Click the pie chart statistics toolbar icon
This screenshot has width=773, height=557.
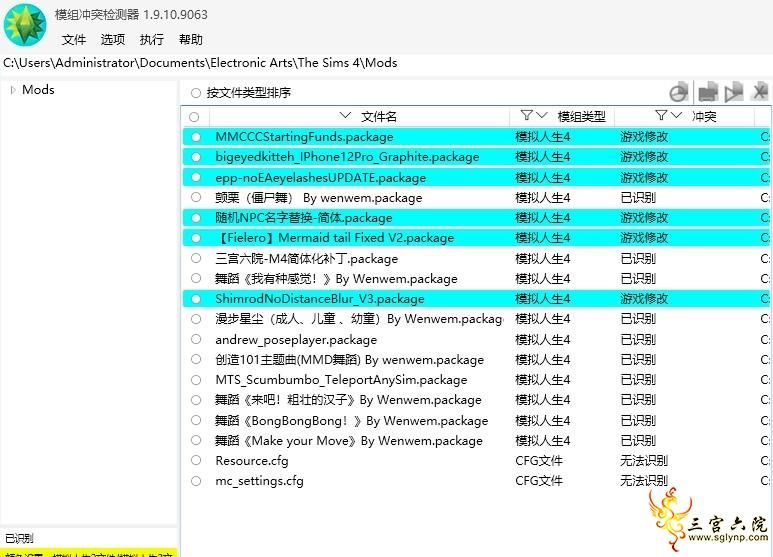[x=679, y=92]
